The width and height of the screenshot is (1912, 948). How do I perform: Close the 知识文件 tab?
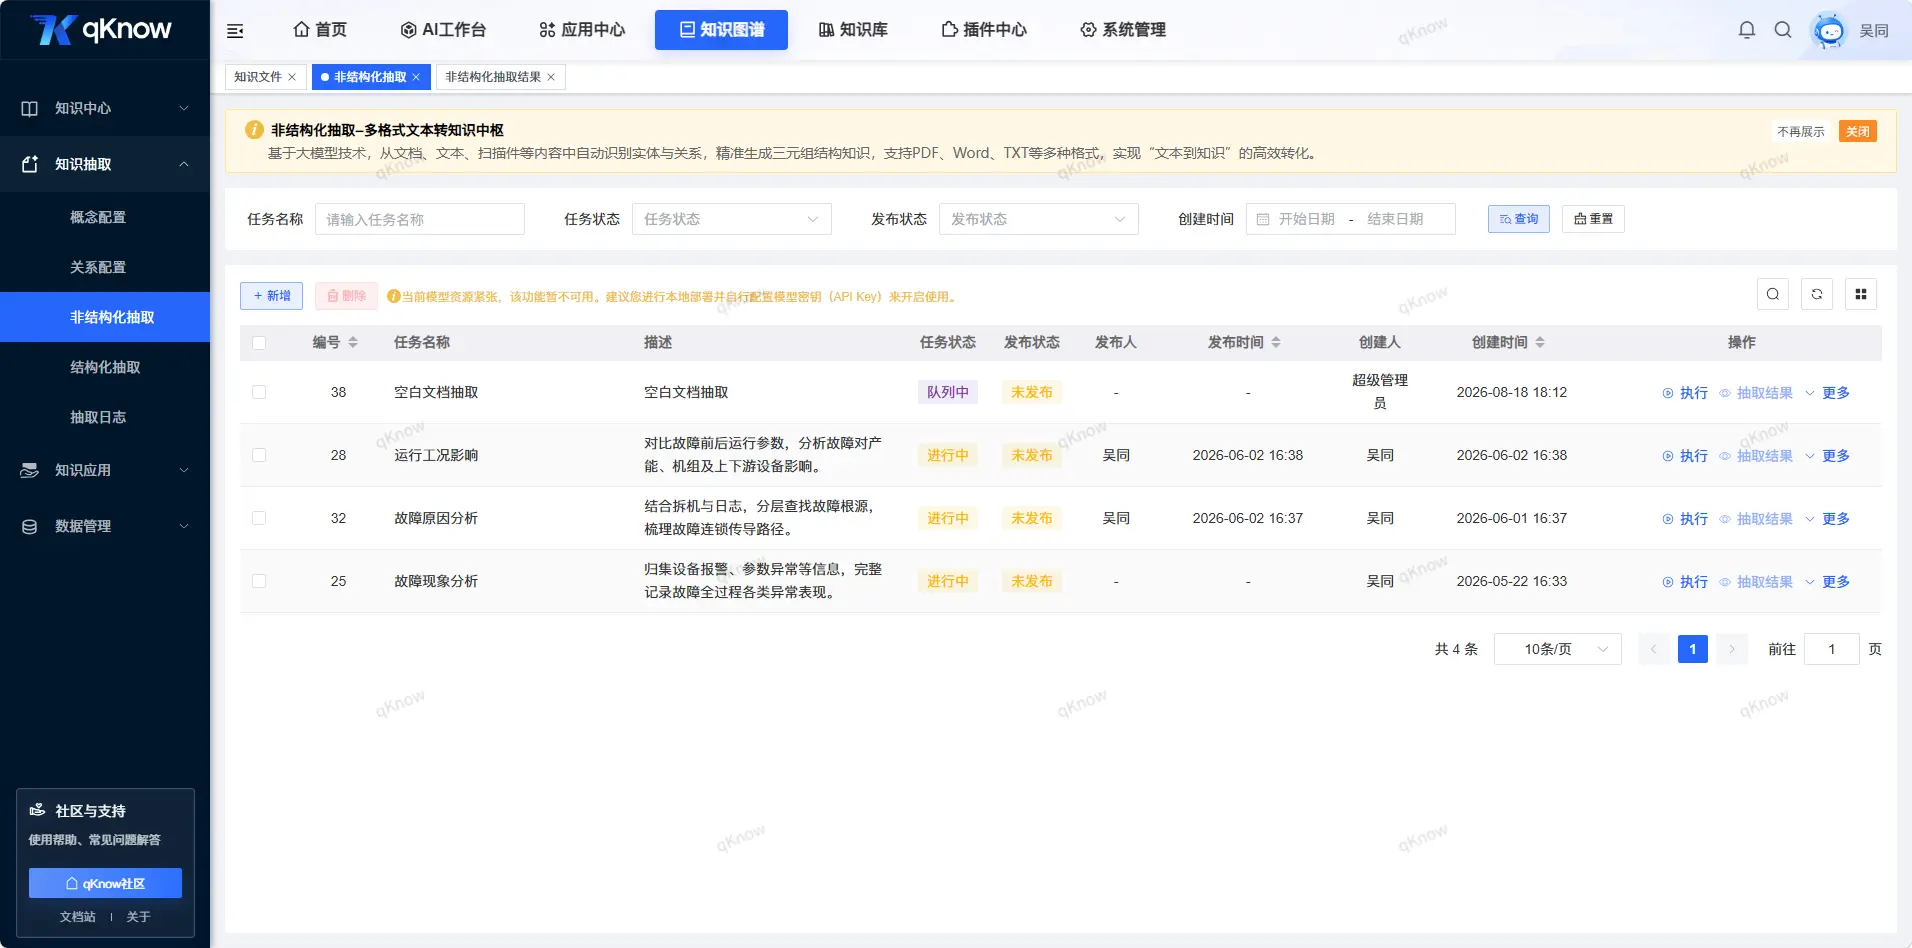point(292,77)
